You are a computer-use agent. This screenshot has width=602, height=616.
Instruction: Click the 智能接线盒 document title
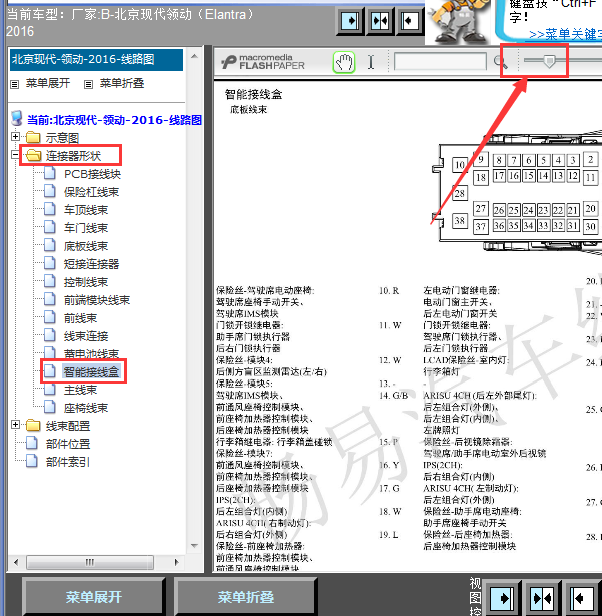click(253, 94)
